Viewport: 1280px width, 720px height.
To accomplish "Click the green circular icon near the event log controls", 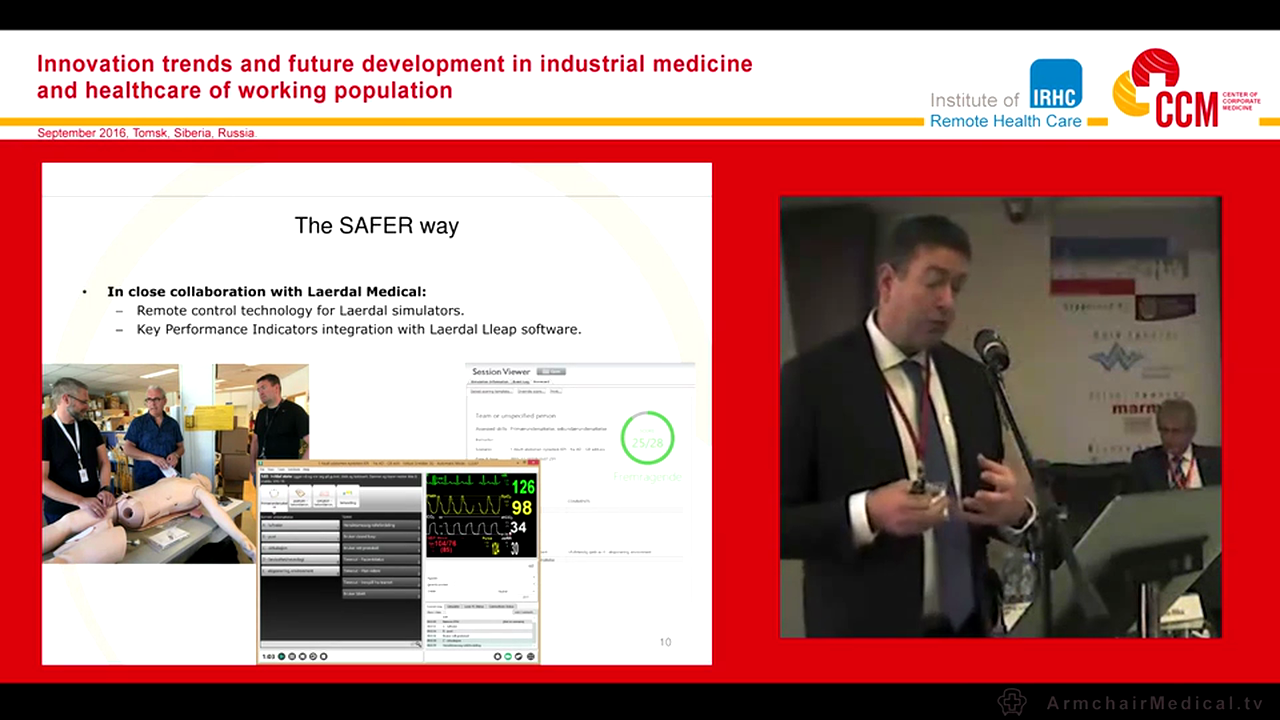I will 506,656.
